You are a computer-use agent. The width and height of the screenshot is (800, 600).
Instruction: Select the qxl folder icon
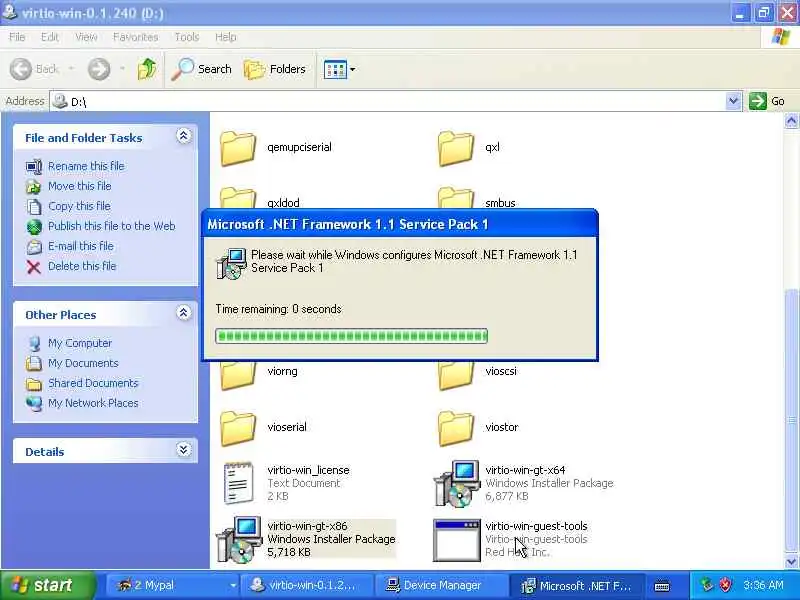click(x=456, y=148)
